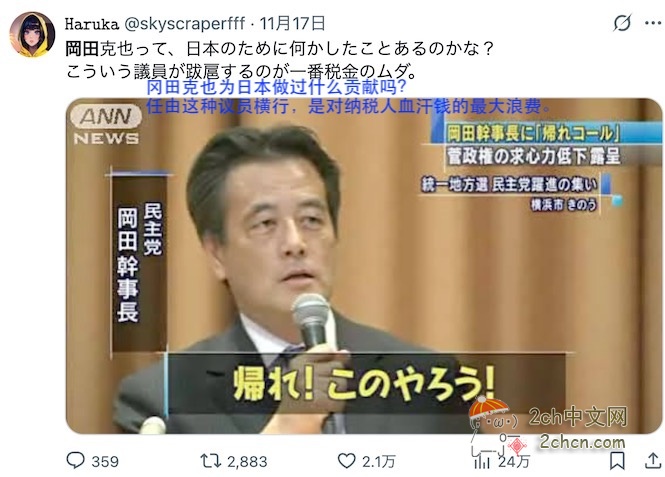Viewport: 665px width, 477px height.
Task: Open replies via the 359 count
Action: 105,461
